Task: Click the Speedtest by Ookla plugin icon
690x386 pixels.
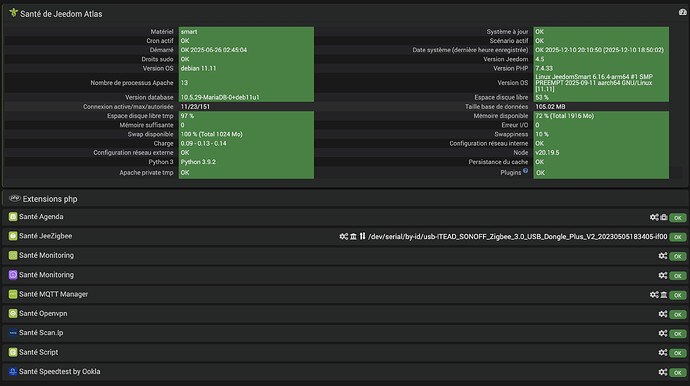Action: (13, 371)
